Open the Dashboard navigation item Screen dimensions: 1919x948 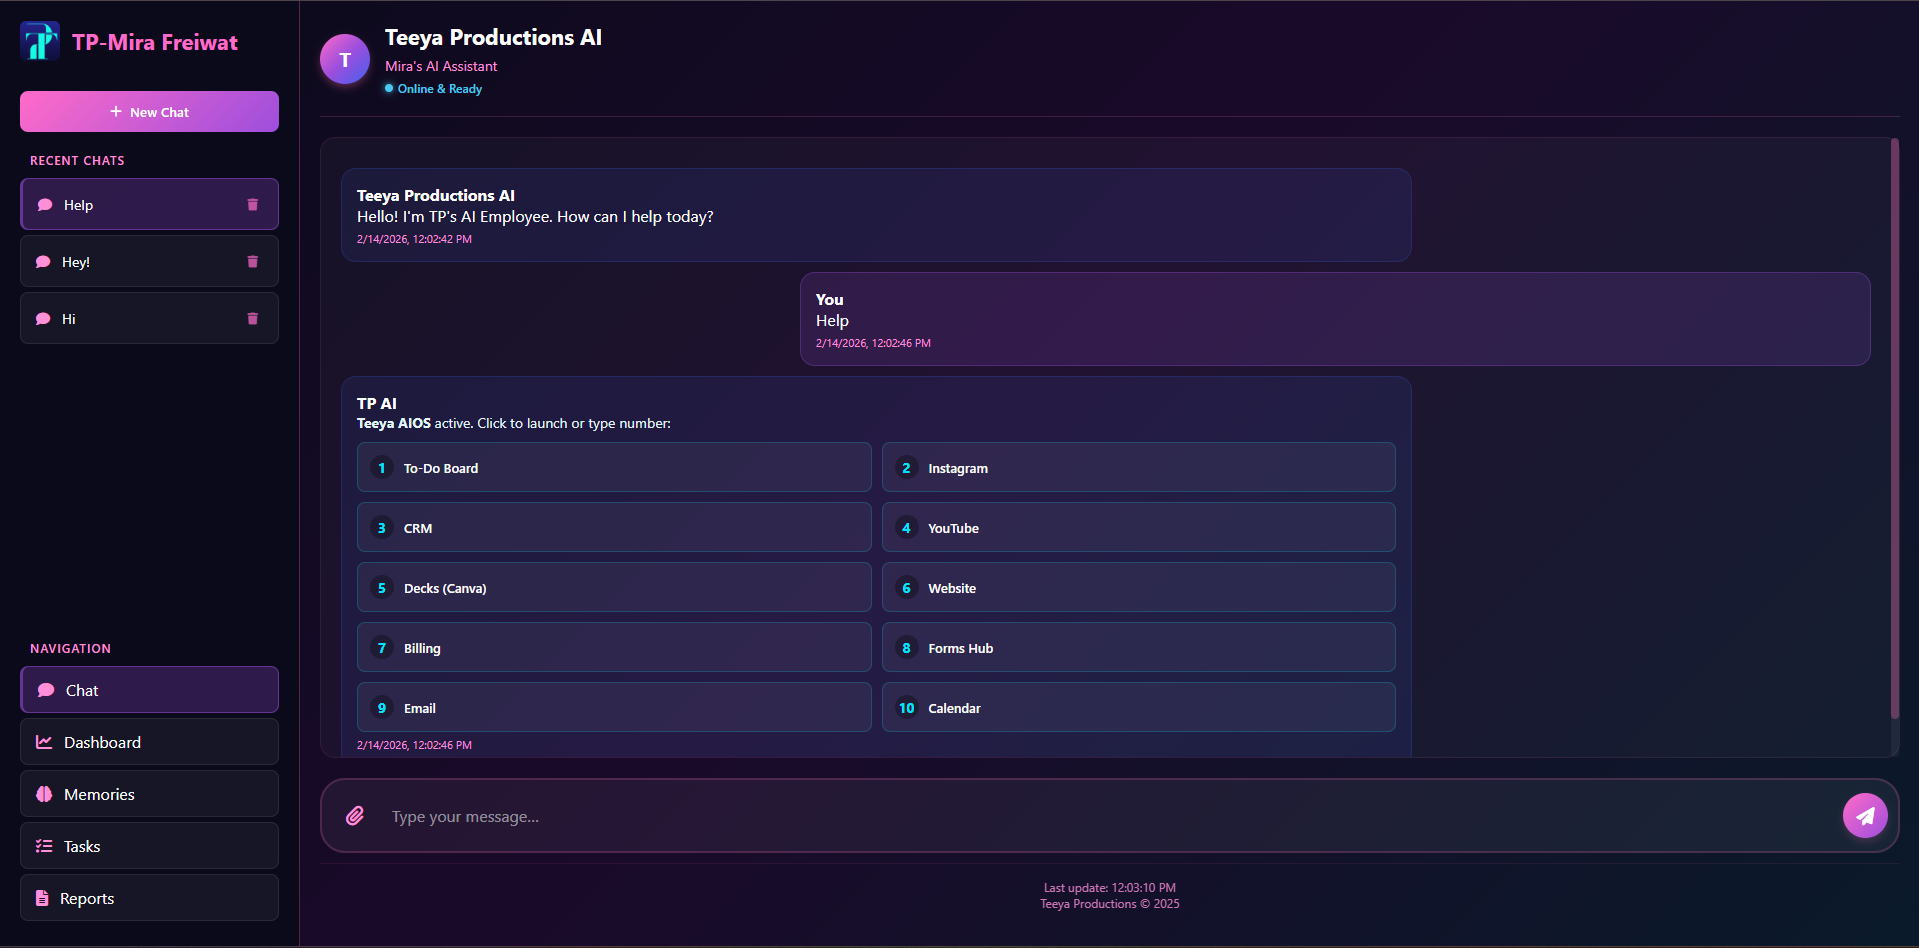pos(149,742)
